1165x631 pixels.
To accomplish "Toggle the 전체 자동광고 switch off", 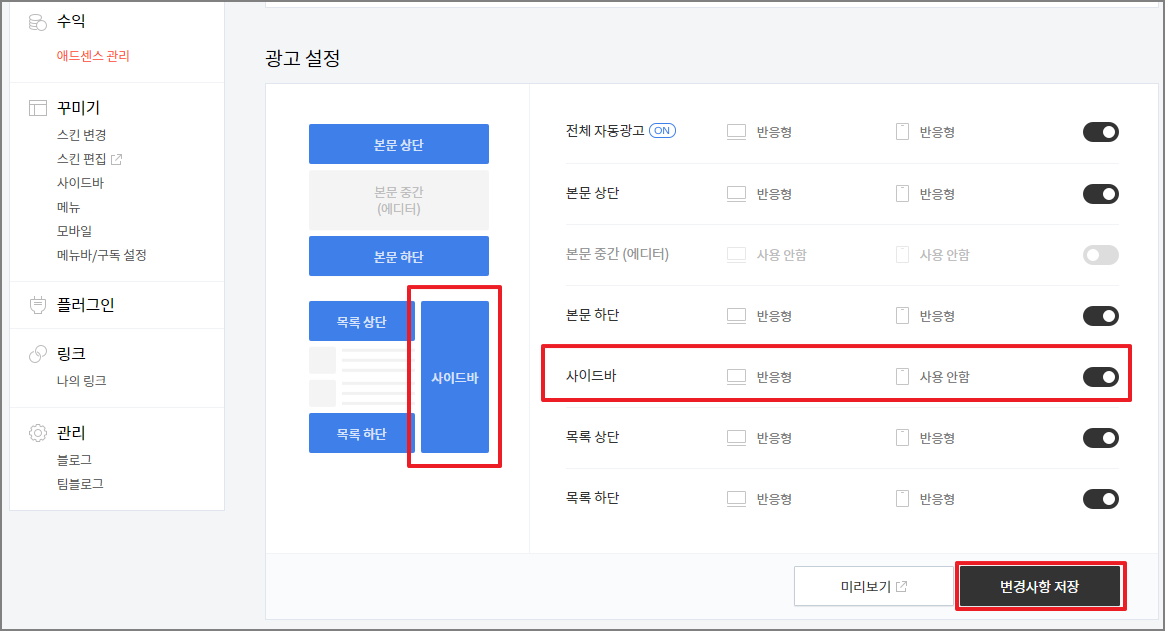I will pos(1100,130).
